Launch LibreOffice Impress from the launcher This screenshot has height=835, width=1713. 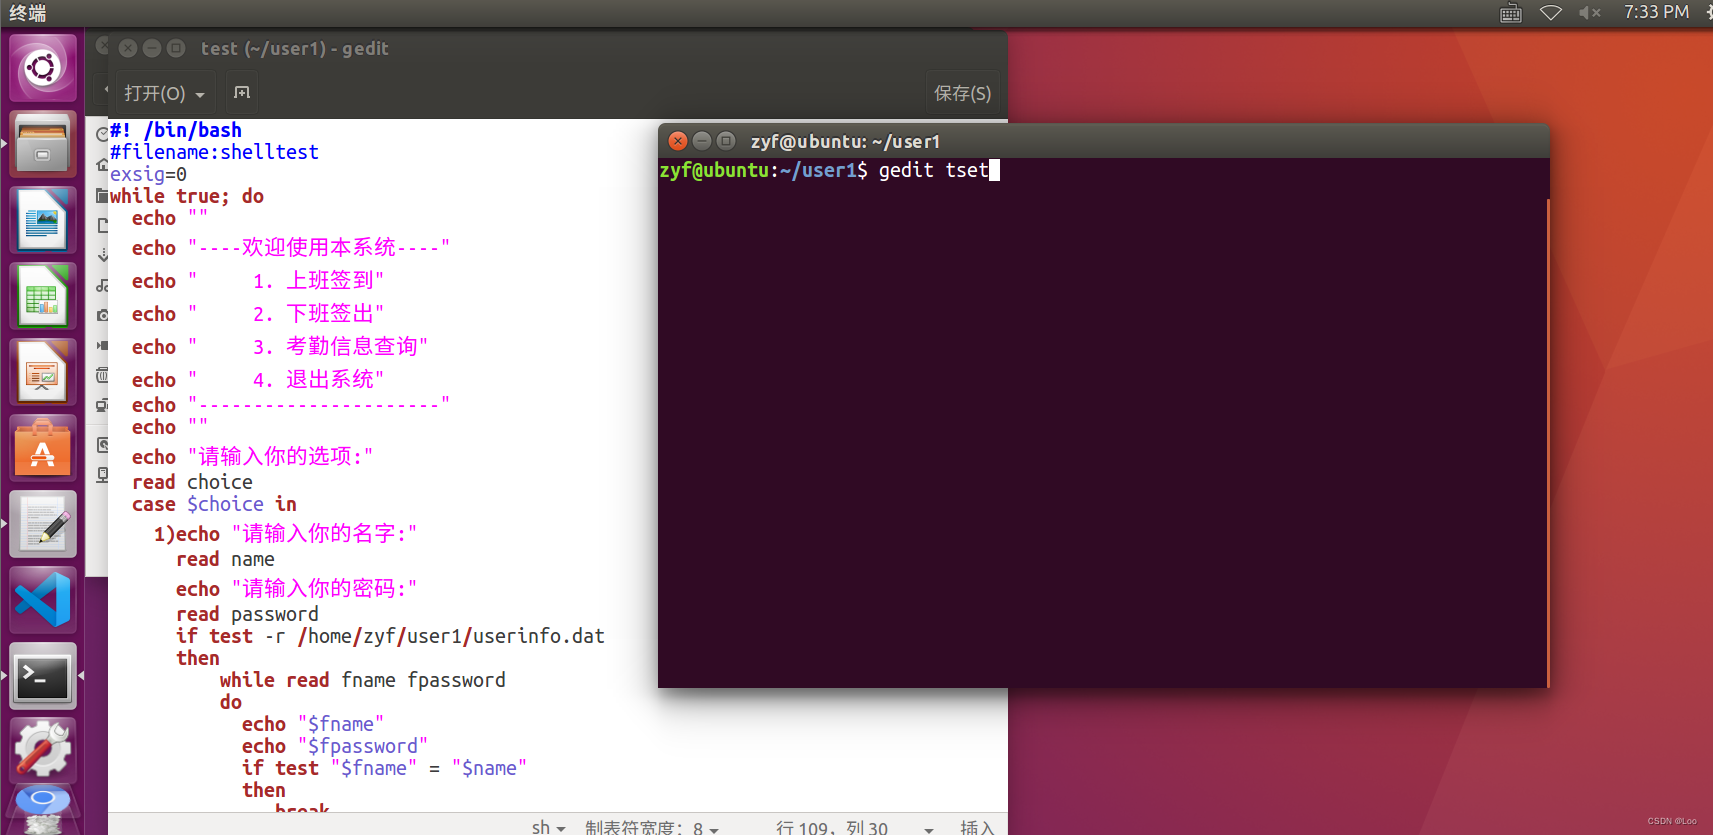(x=43, y=372)
